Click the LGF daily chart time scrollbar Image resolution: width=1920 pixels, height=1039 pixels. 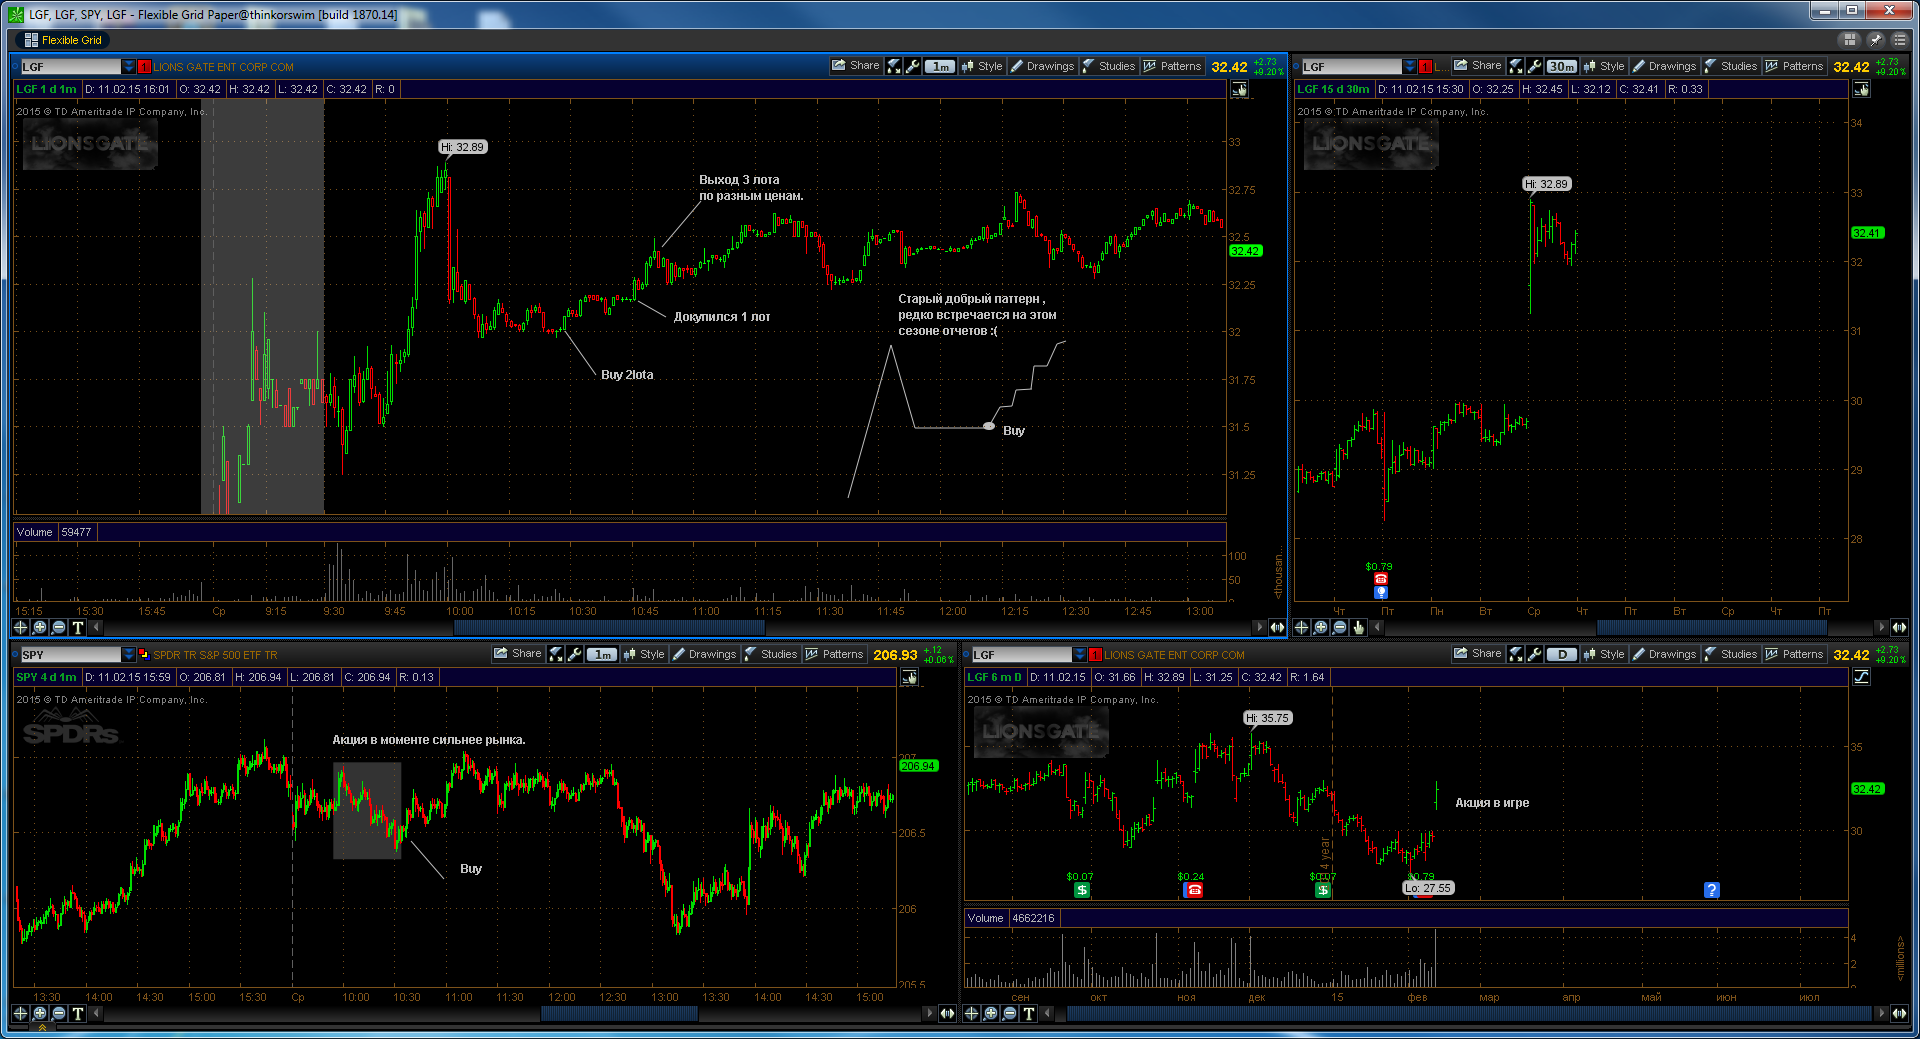[1469, 1013]
